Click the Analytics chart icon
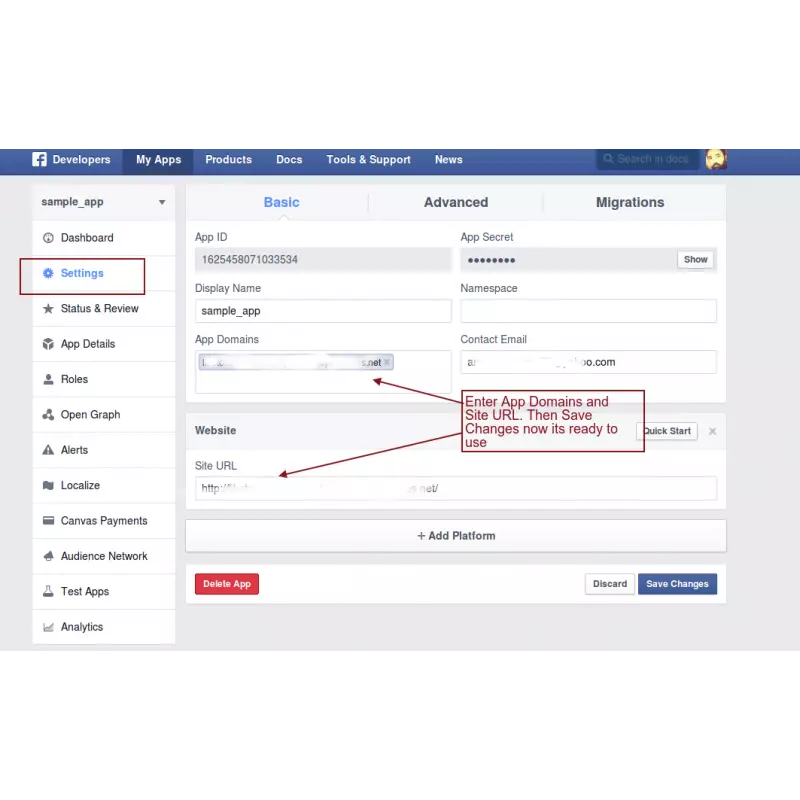Screen dimensions: 800x800 coord(48,627)
